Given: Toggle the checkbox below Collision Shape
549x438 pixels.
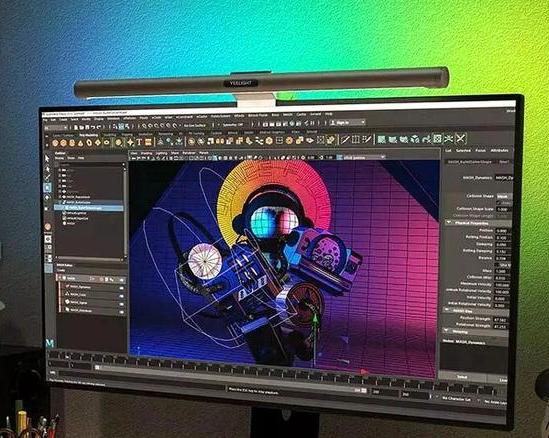Looking at the screenshot, I should (x=500, y=202).
